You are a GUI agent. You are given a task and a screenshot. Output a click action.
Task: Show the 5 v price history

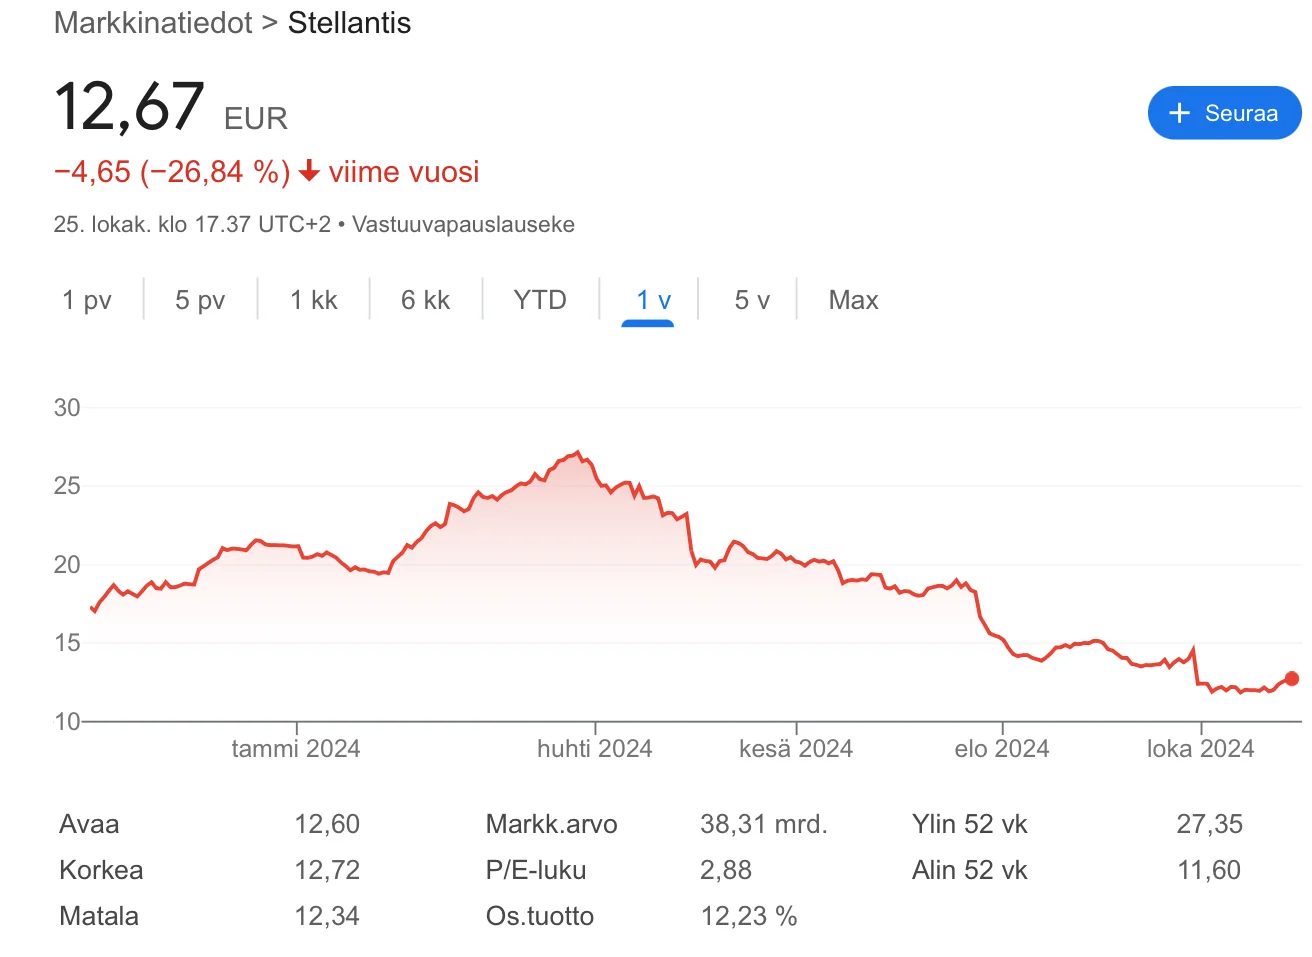point(752,300)
